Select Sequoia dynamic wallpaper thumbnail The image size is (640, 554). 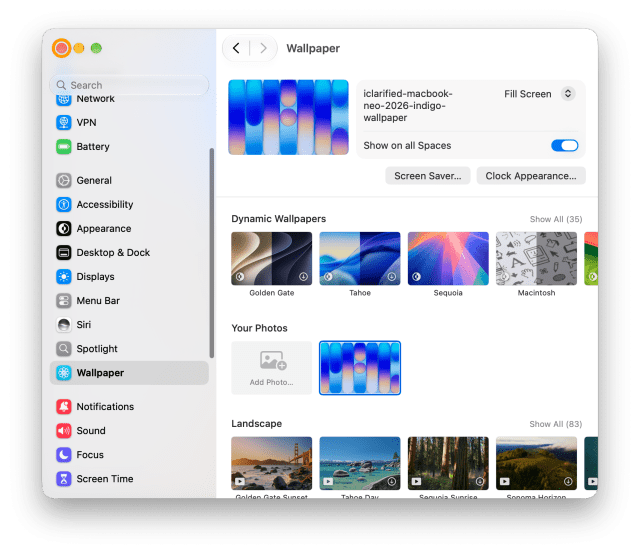point(448,258)
